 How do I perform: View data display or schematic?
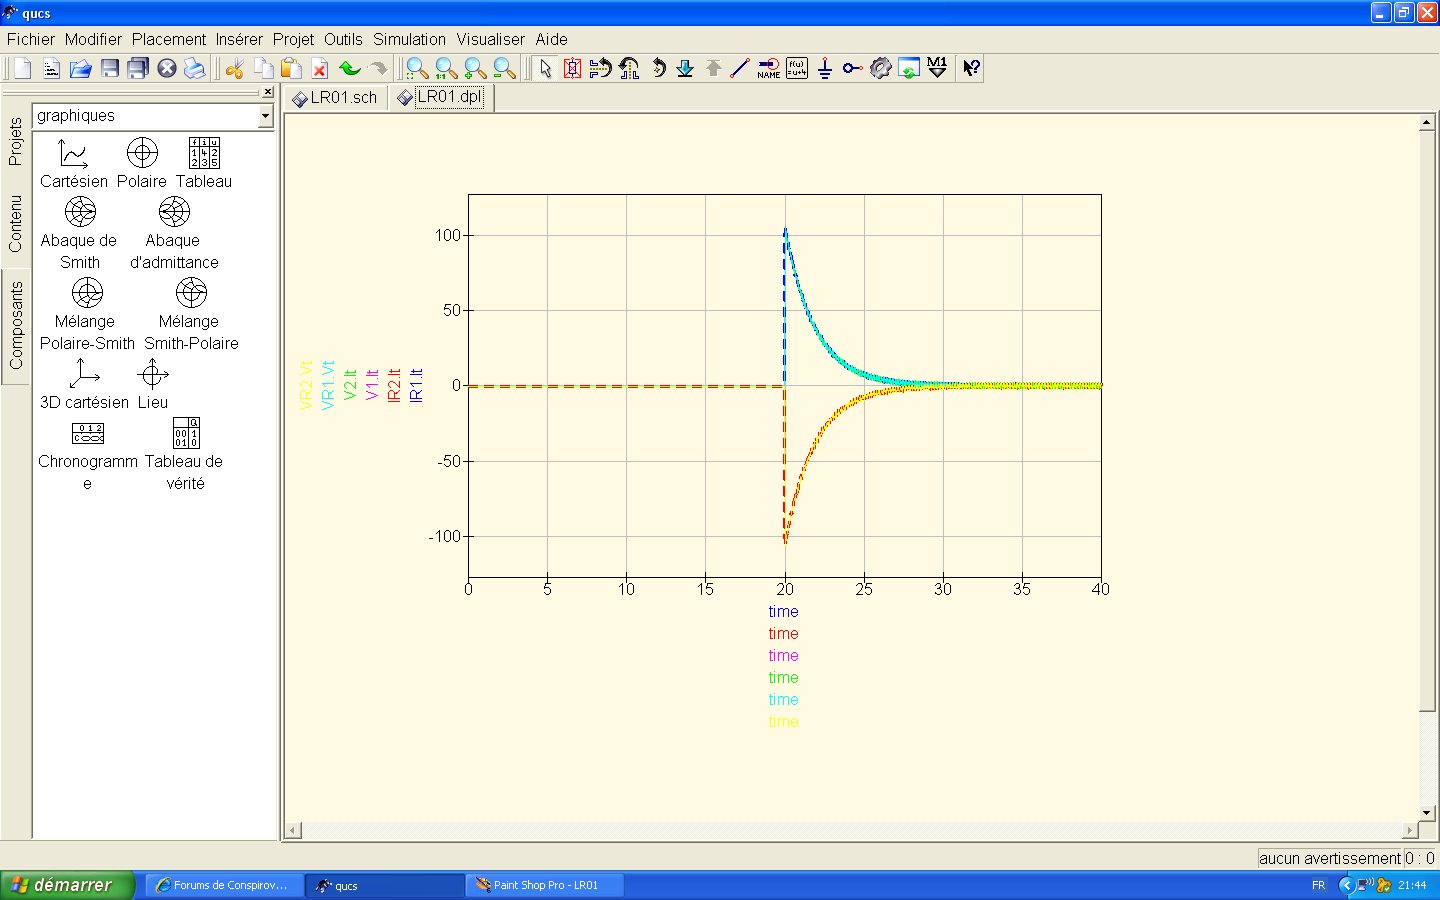click(x=909, y=68)
